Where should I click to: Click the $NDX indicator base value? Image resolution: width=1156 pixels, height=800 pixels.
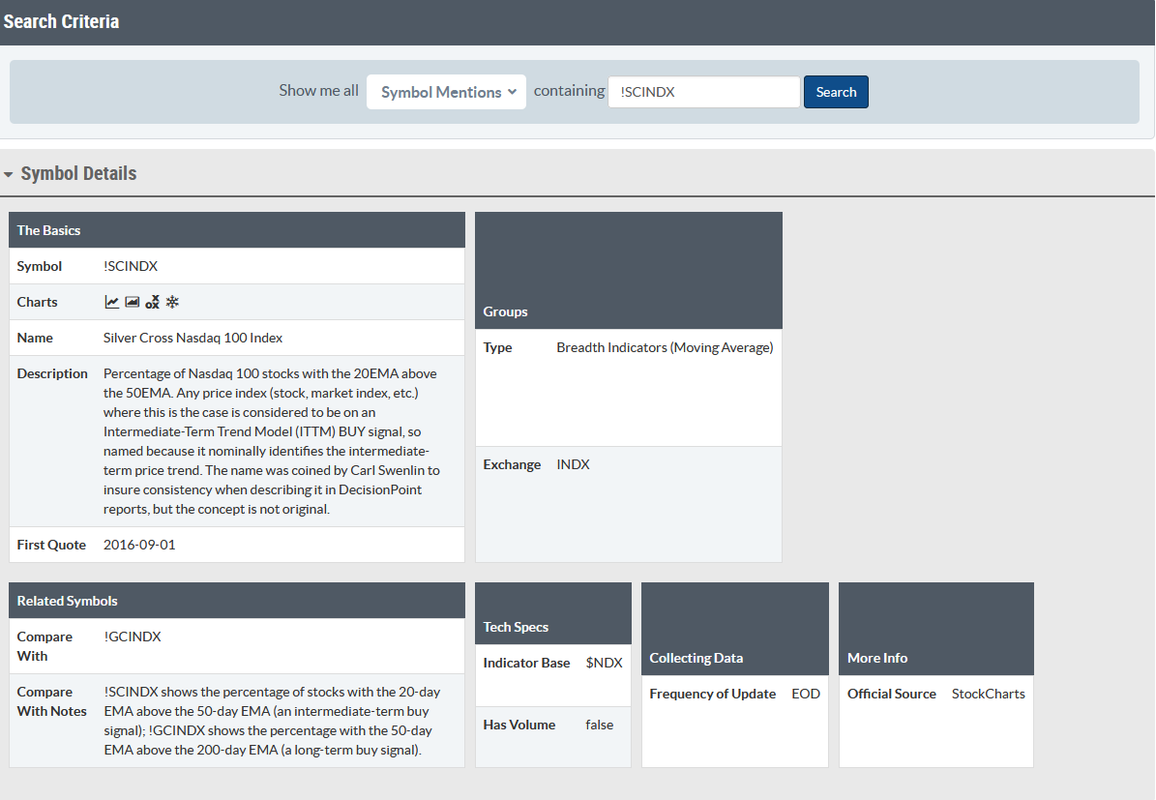(x=604, y=663)
